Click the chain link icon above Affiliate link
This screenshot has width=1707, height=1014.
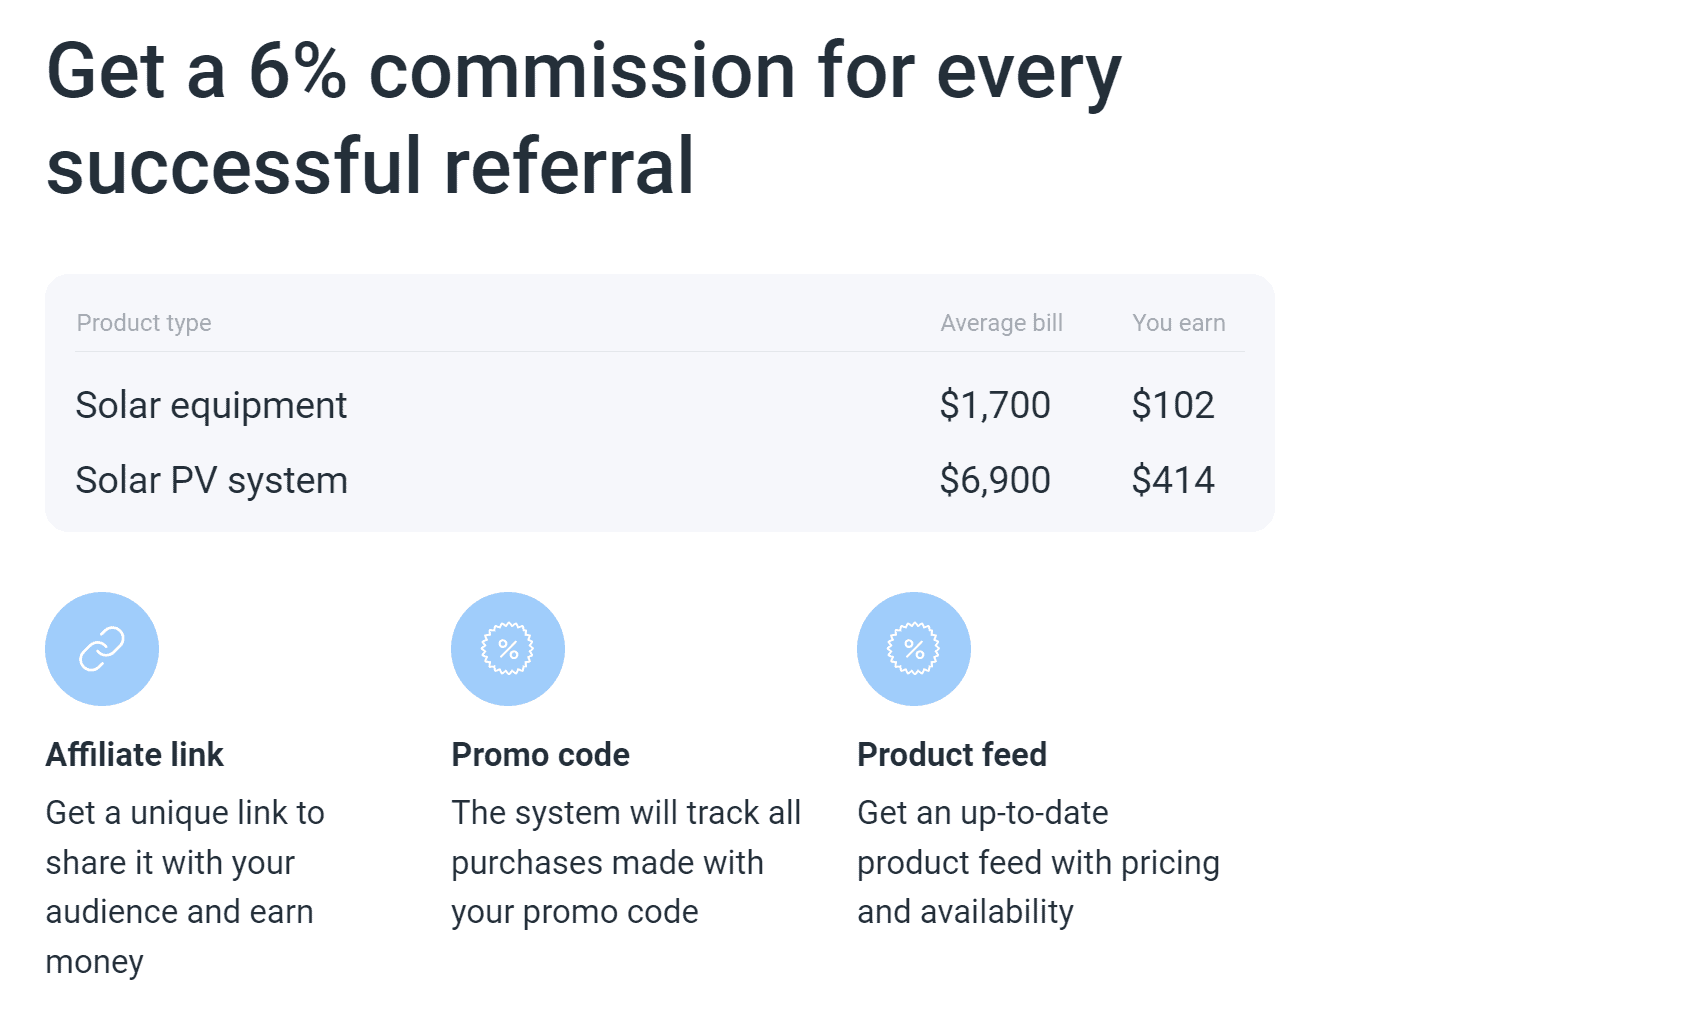102,649
